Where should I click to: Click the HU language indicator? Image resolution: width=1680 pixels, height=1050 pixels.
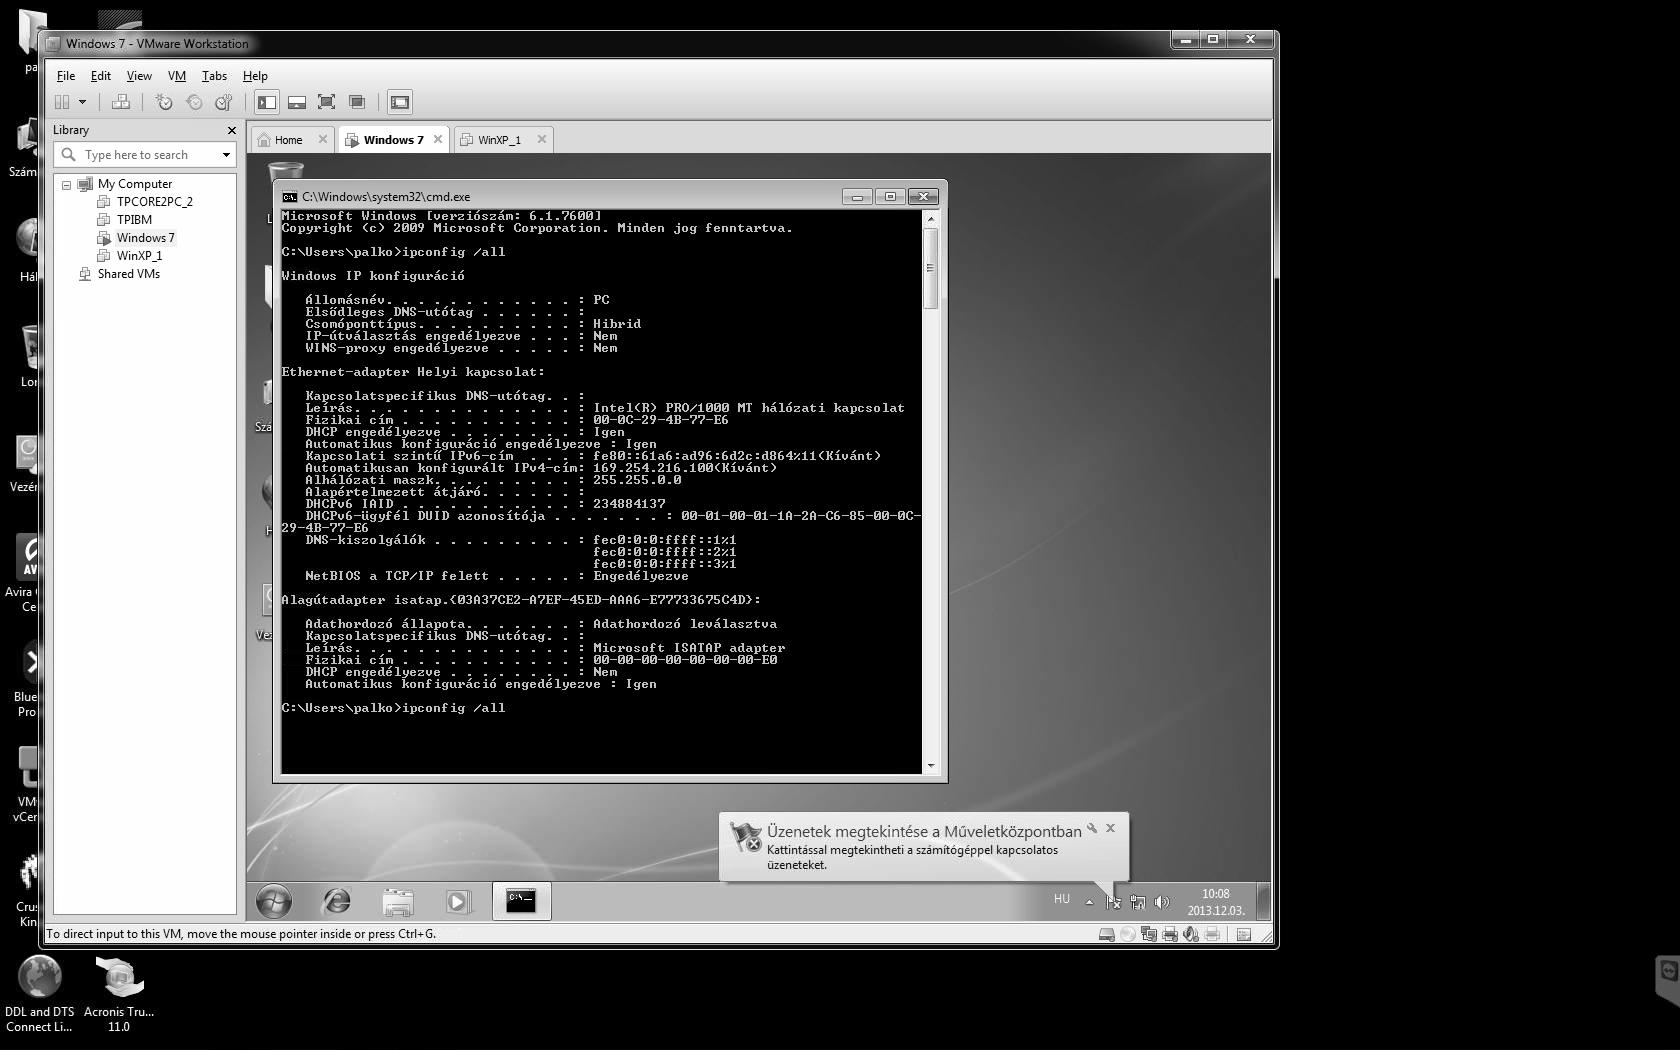[x=1062, y=899]
